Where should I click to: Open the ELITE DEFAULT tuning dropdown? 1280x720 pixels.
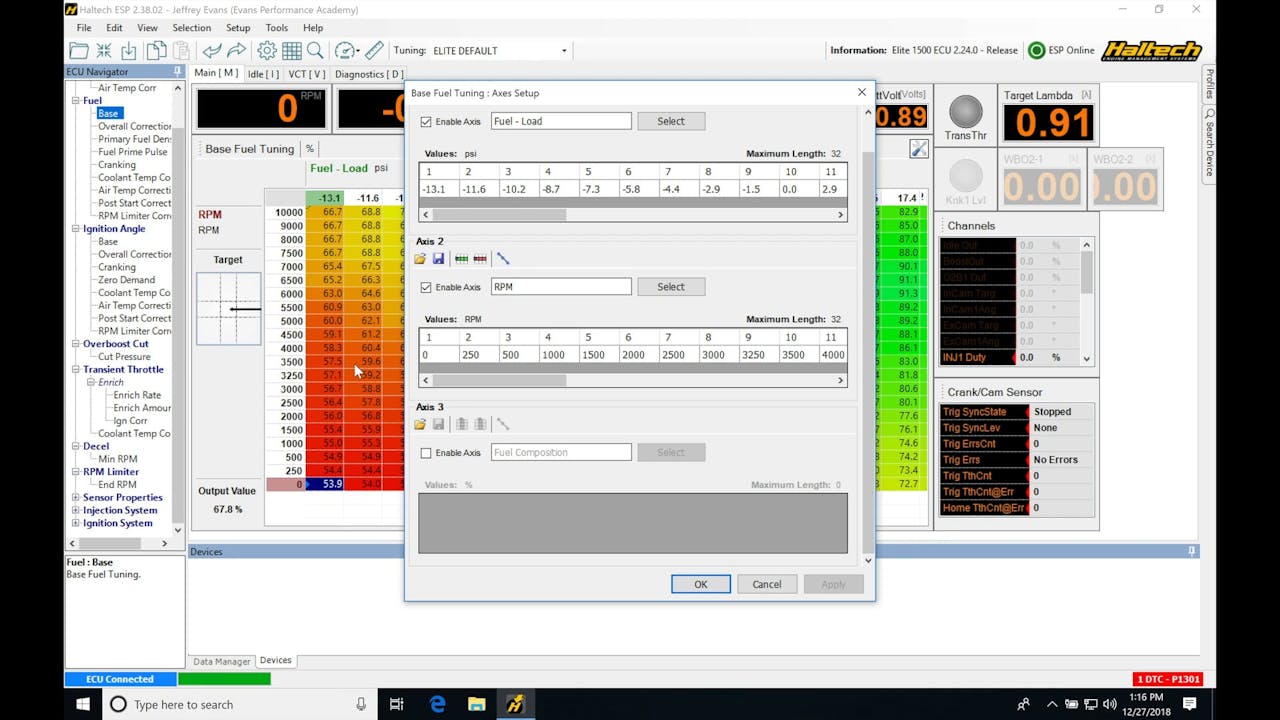click(x=563, y=50)
